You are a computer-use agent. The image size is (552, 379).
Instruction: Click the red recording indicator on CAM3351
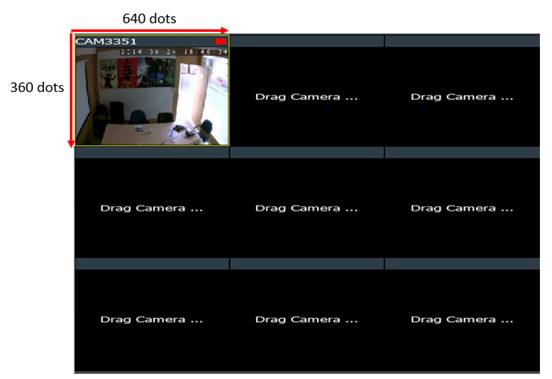click(x=220, y=42)
